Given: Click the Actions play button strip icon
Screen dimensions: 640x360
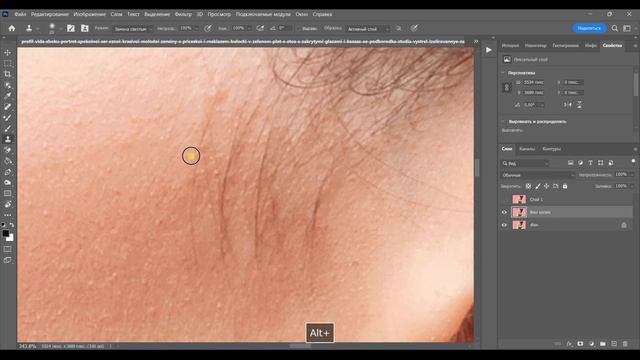Looking at the screenshot, I should [489, 50].
